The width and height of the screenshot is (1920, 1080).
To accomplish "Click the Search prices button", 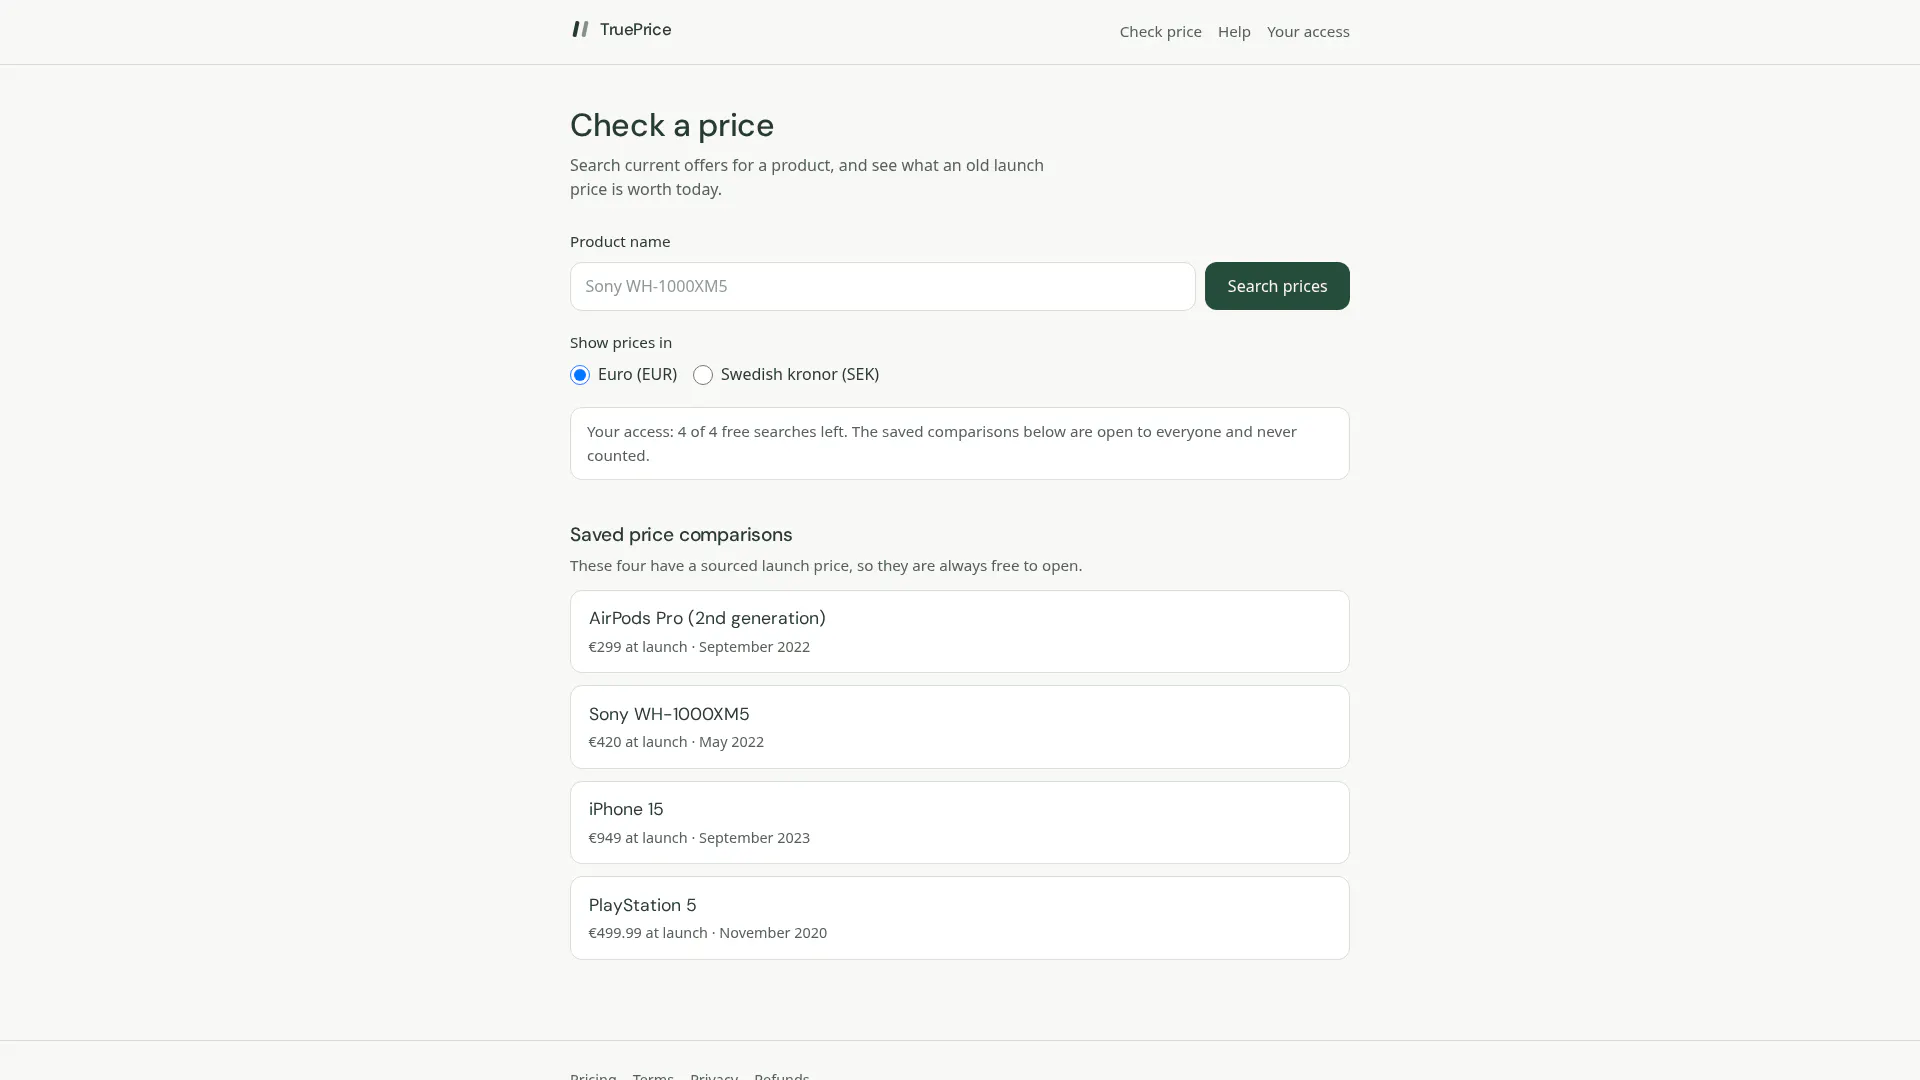I will [1276, 286].
